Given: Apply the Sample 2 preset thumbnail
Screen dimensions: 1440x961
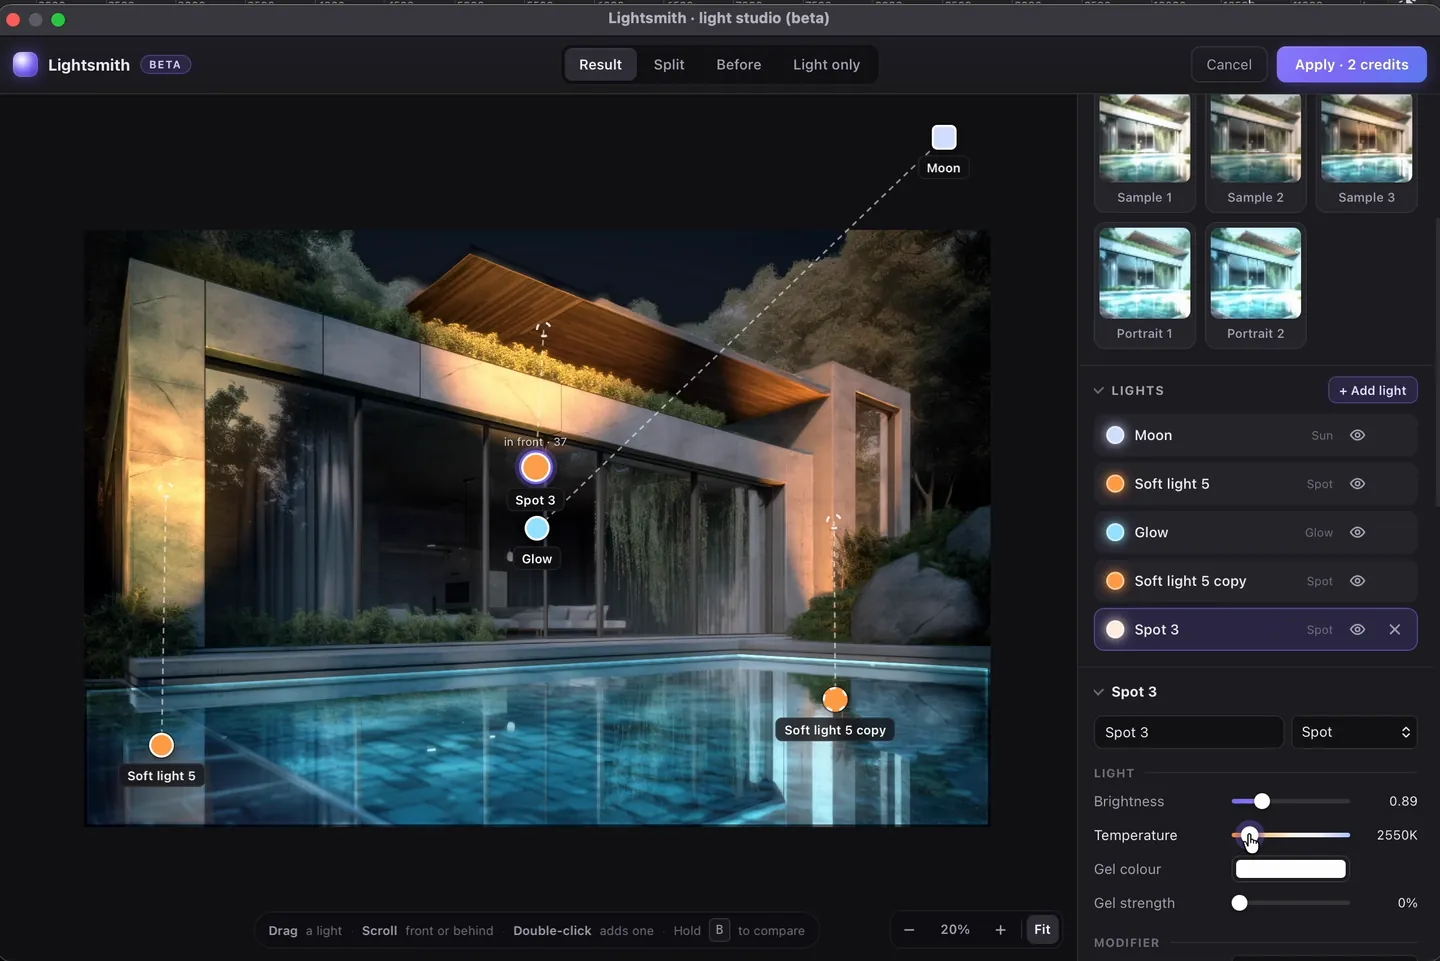Looking at the screenshot, I should [1256, 152].
